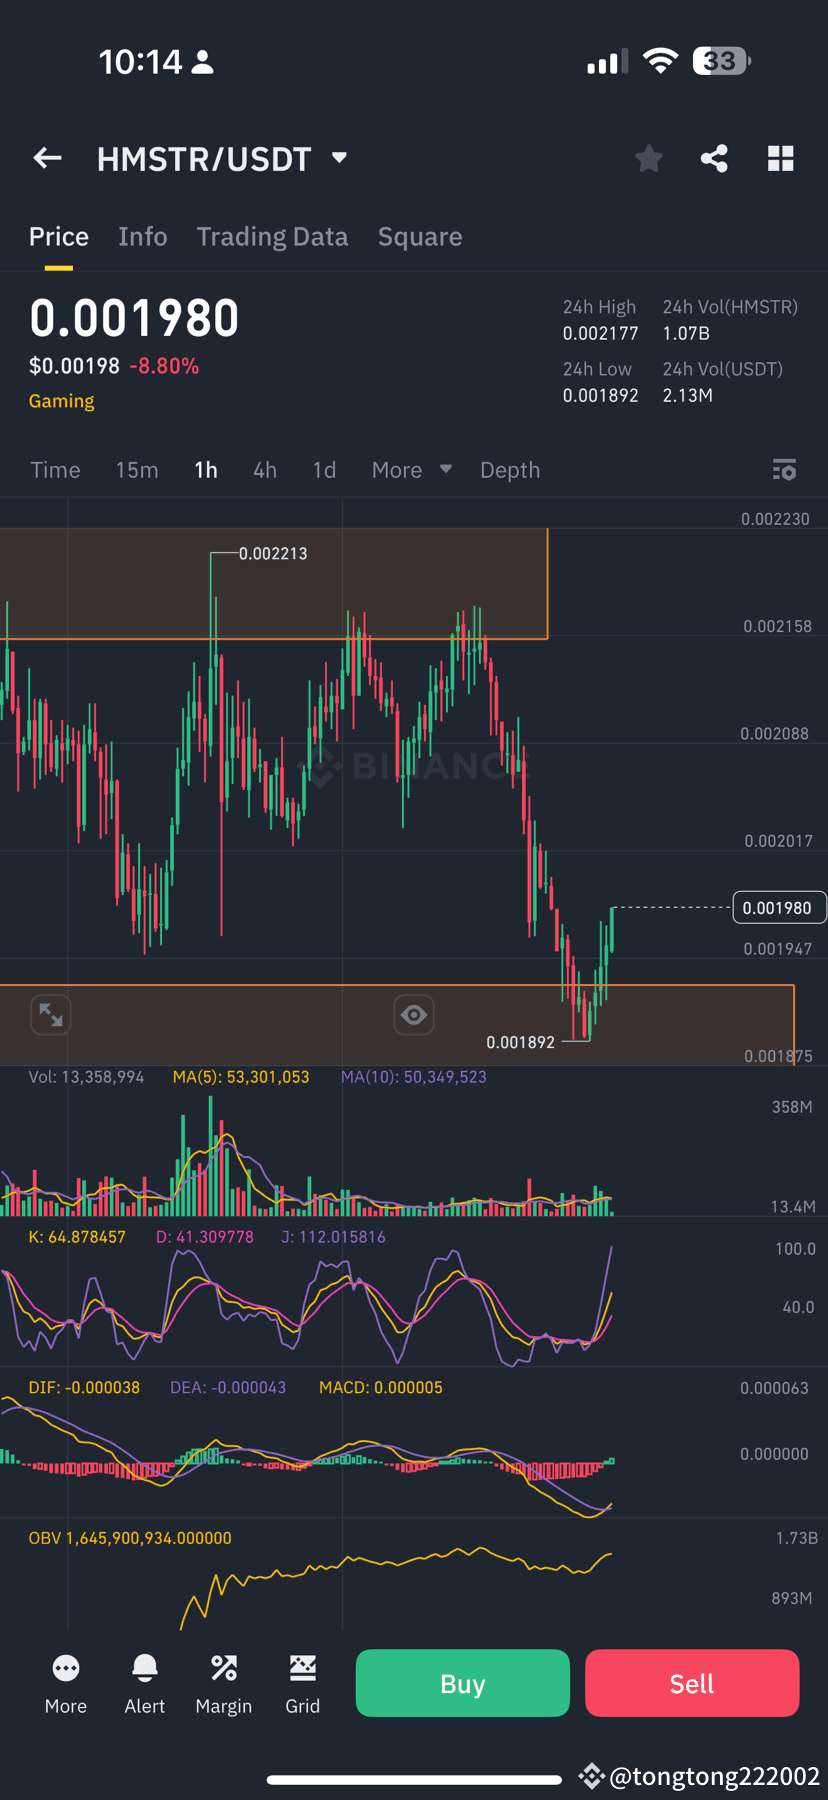Tap the red Sell button
The height and width of the screenshot is (1800, 828).
(x=692, y=1683)
